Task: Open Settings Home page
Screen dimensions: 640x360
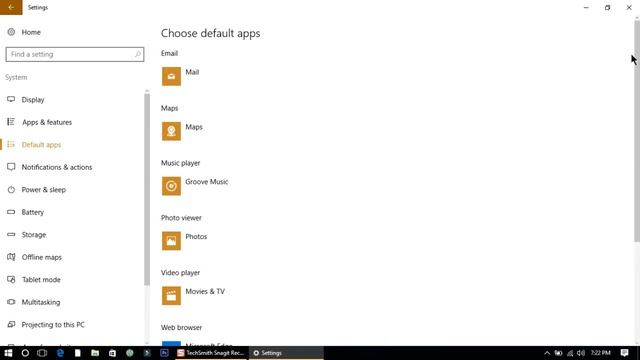Action: click(x=24, y=32)
